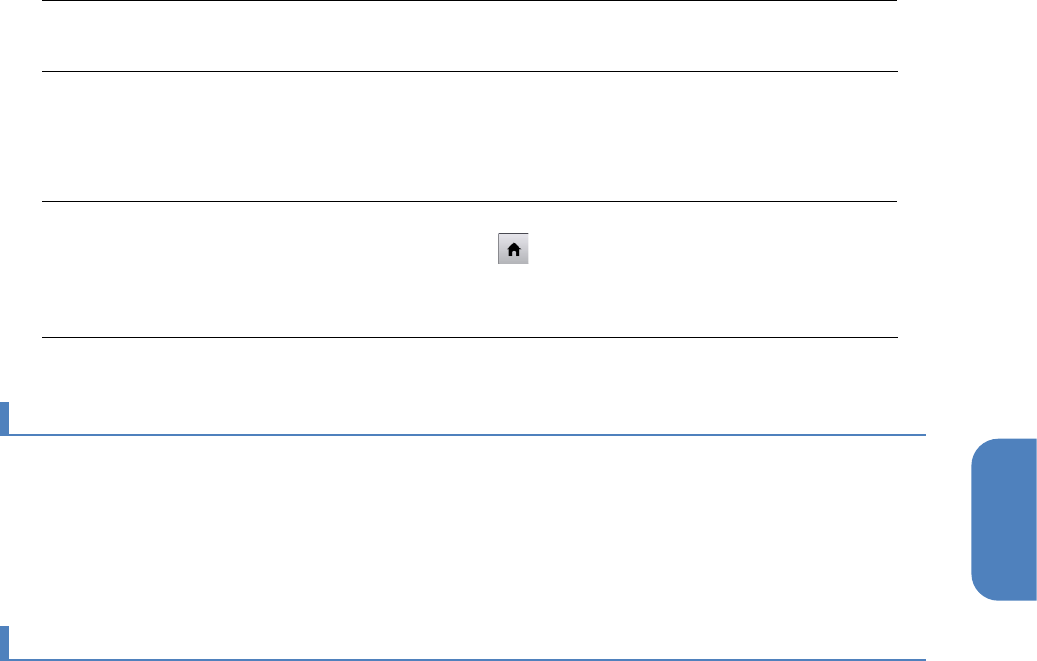Click the lower blue section heading marker

4,643
